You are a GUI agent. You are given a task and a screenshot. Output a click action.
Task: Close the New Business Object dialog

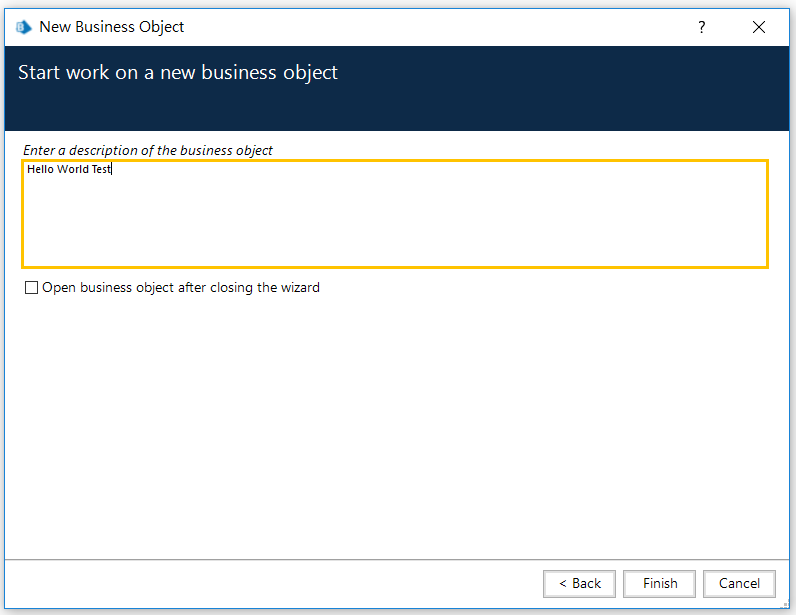pyautogui.click(x=759, y=28)
